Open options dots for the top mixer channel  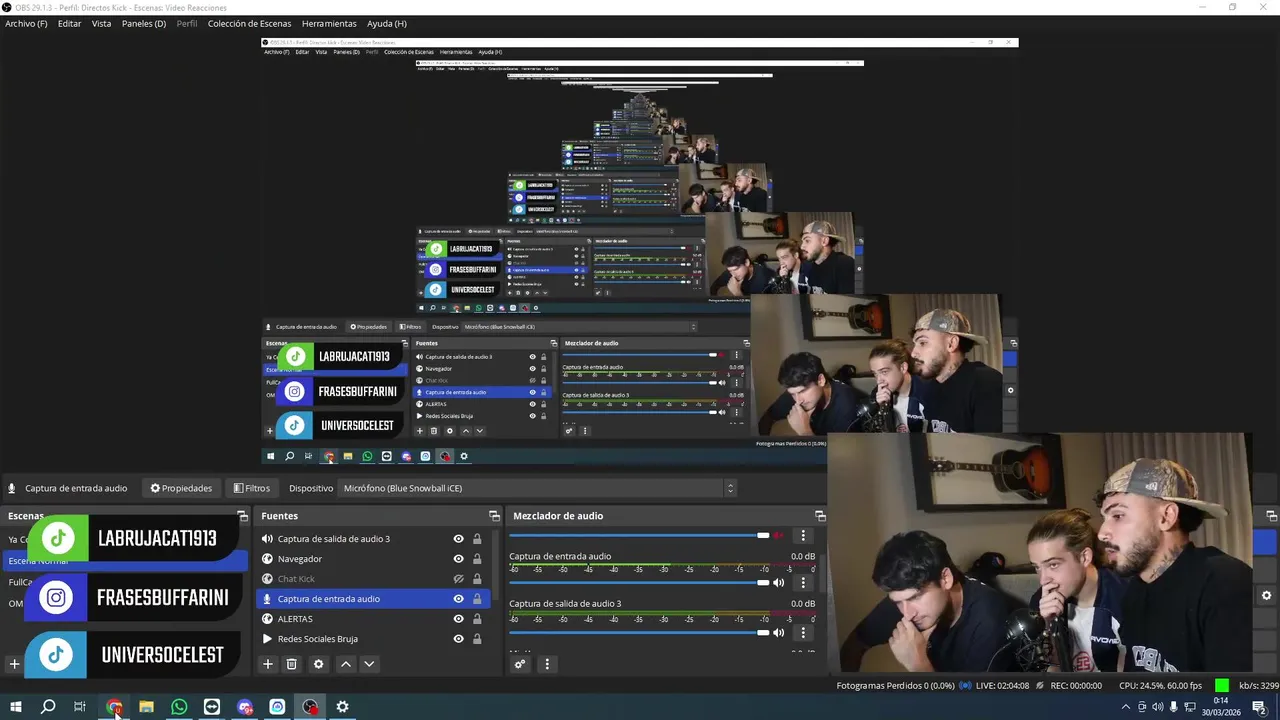(802, 535)
